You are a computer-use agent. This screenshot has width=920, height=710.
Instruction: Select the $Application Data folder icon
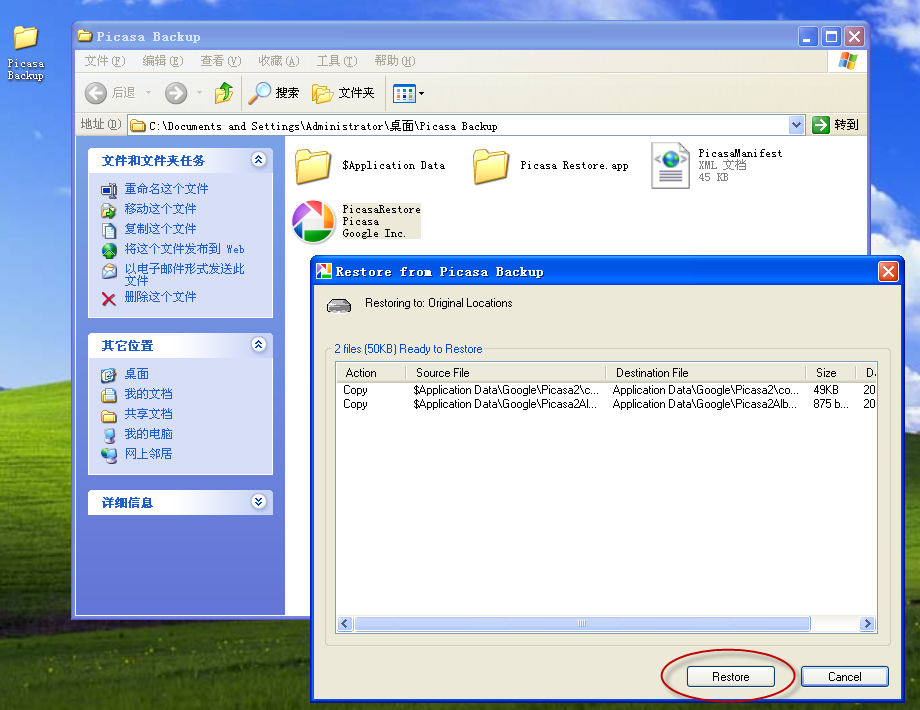click(313, 166)
